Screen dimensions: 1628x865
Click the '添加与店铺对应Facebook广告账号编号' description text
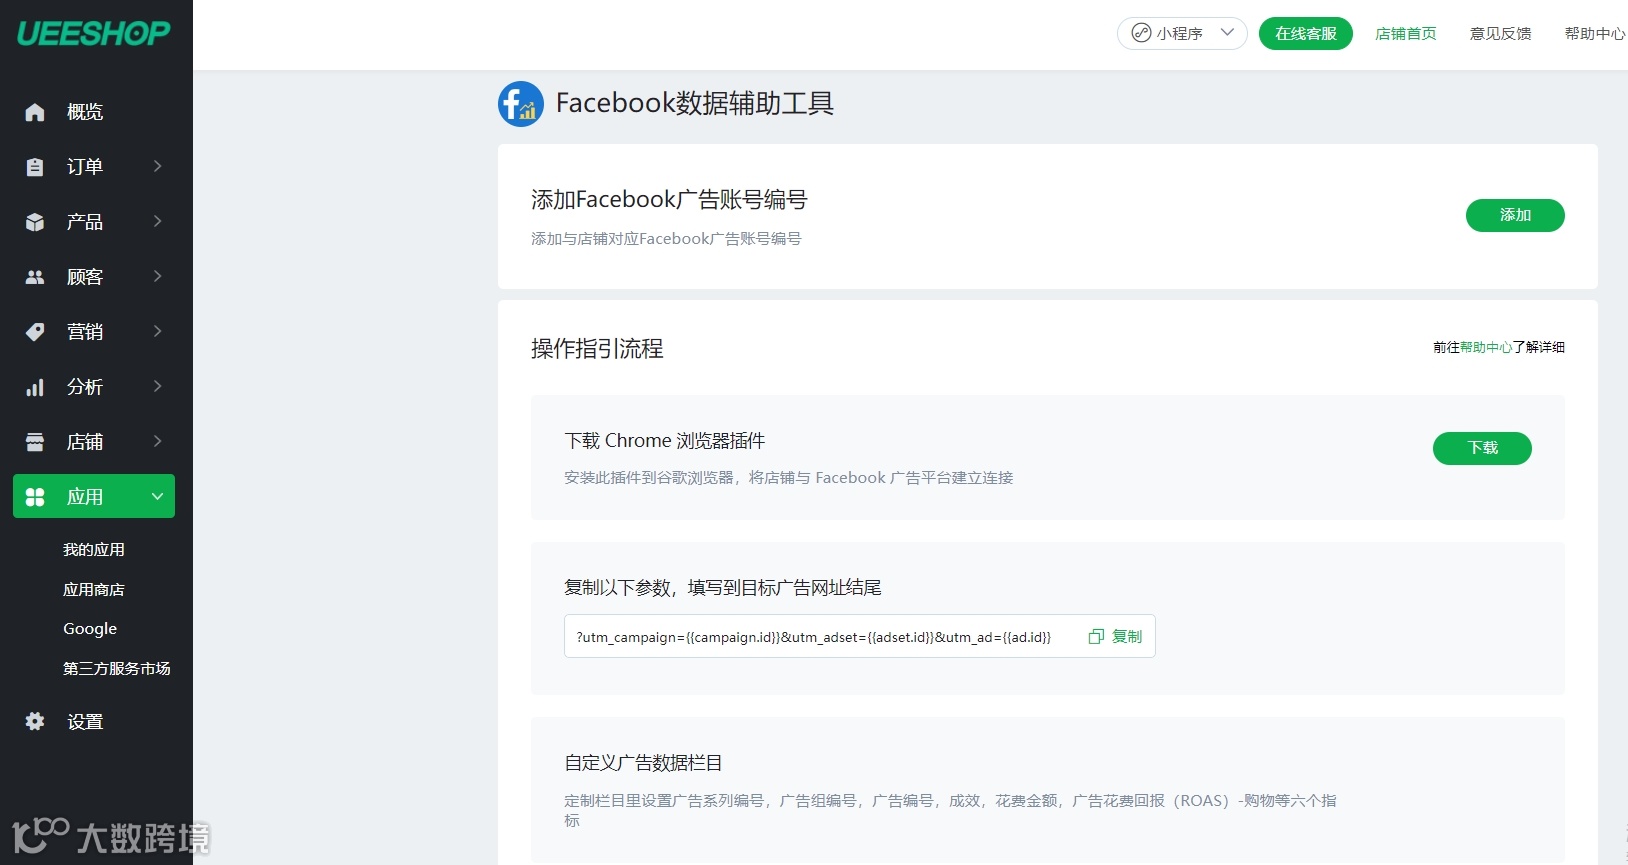(666, 239)
